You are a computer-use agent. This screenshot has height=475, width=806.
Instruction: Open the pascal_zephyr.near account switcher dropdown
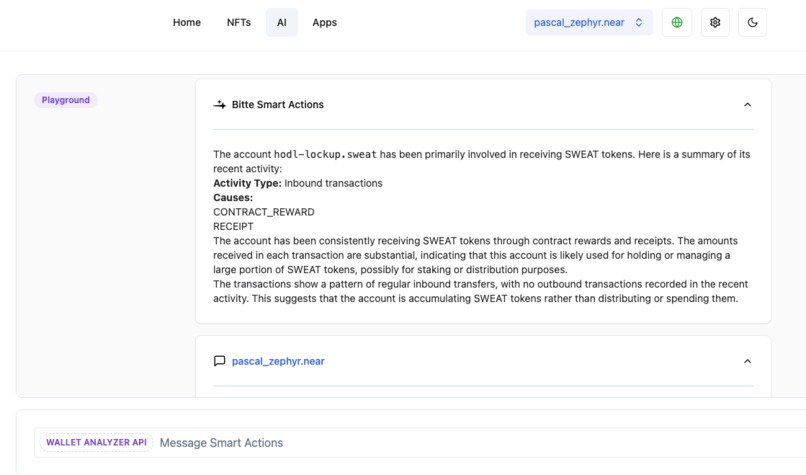pyautogui.click(x=589, y=23)
